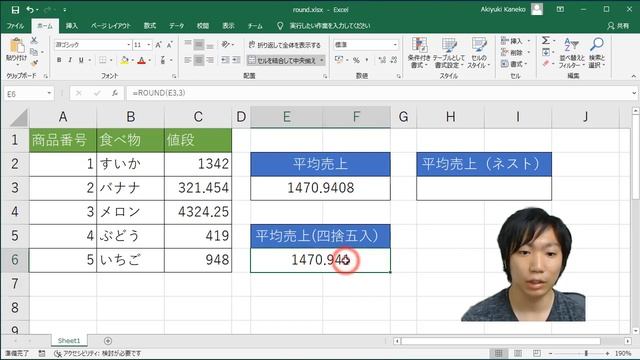Toggle center horizontal alignment
This screenshot has width=640, height=360.
pyautogui.click(x=199, y=60)
